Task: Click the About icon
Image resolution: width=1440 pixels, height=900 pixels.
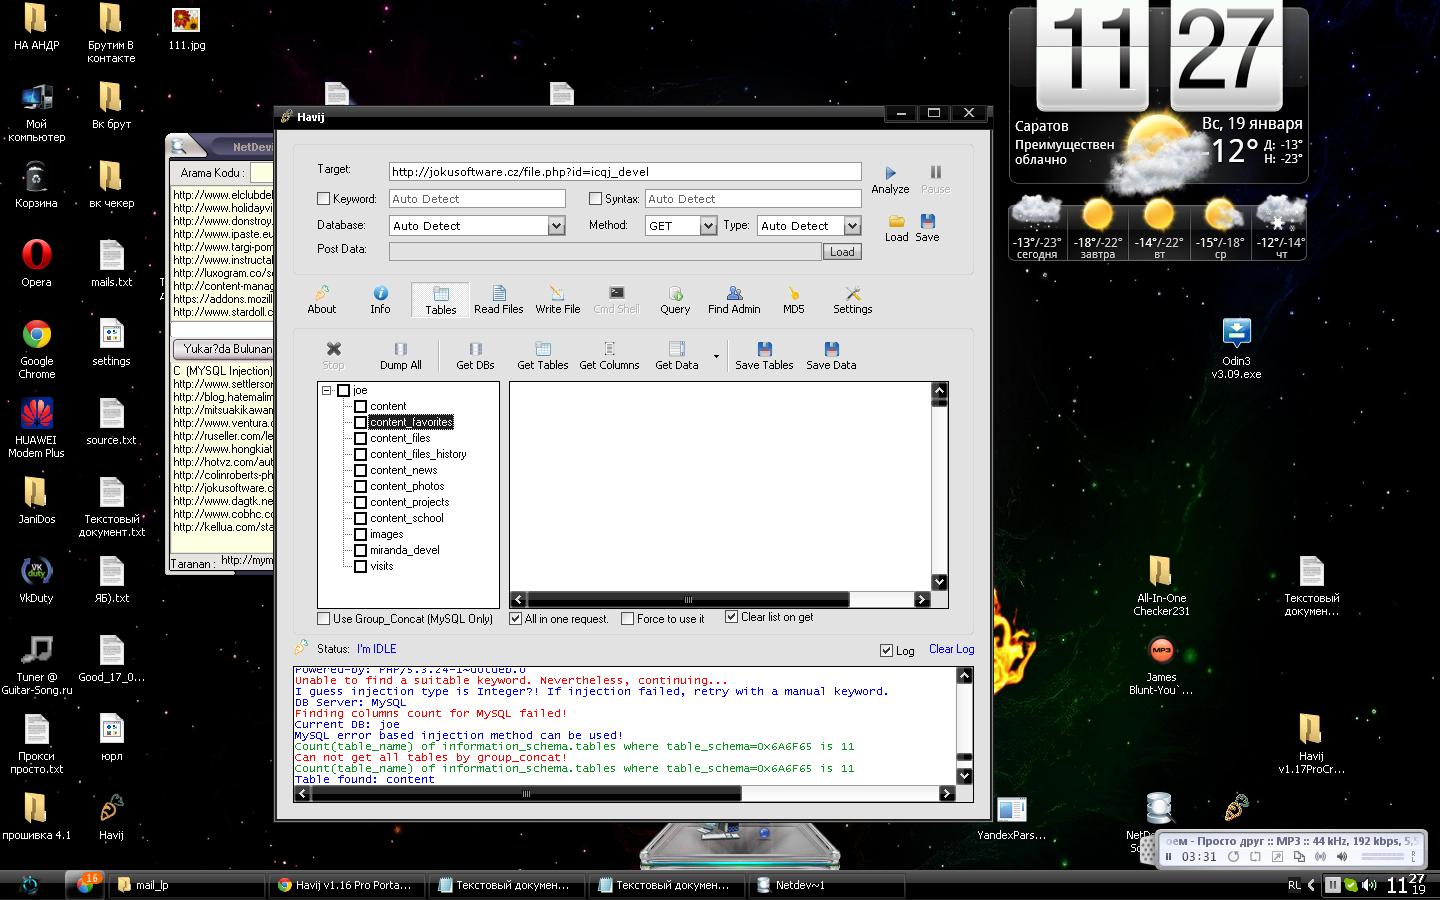Action: pos(322,293)
